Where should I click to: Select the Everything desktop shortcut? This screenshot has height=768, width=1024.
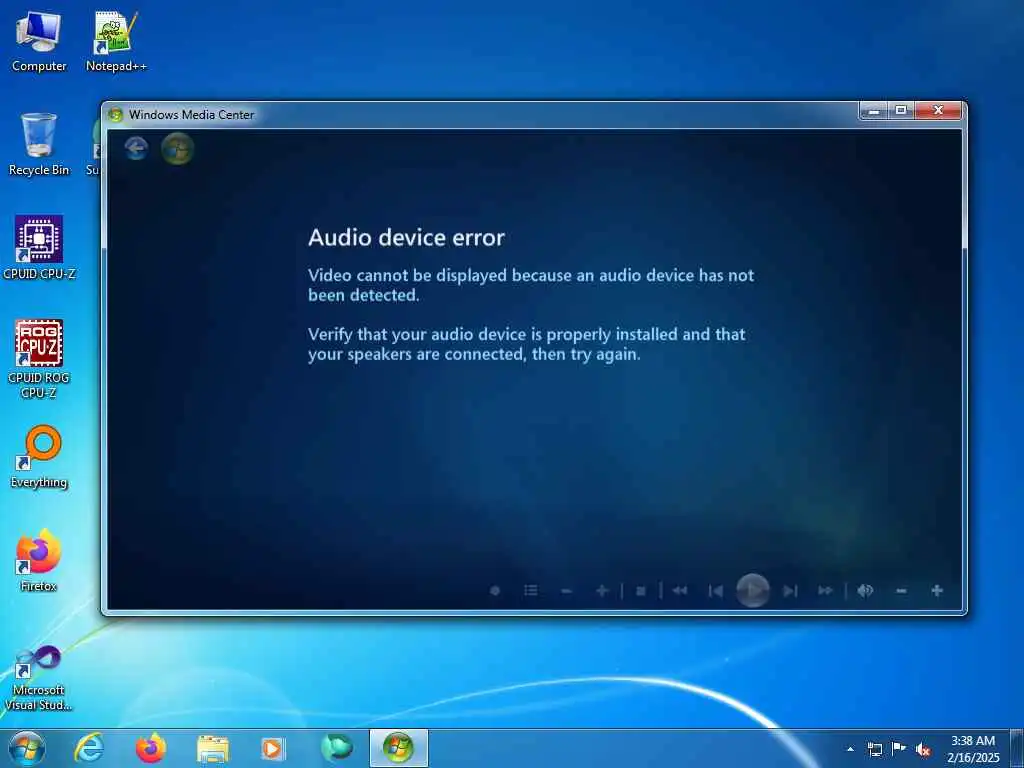point(39,456)
